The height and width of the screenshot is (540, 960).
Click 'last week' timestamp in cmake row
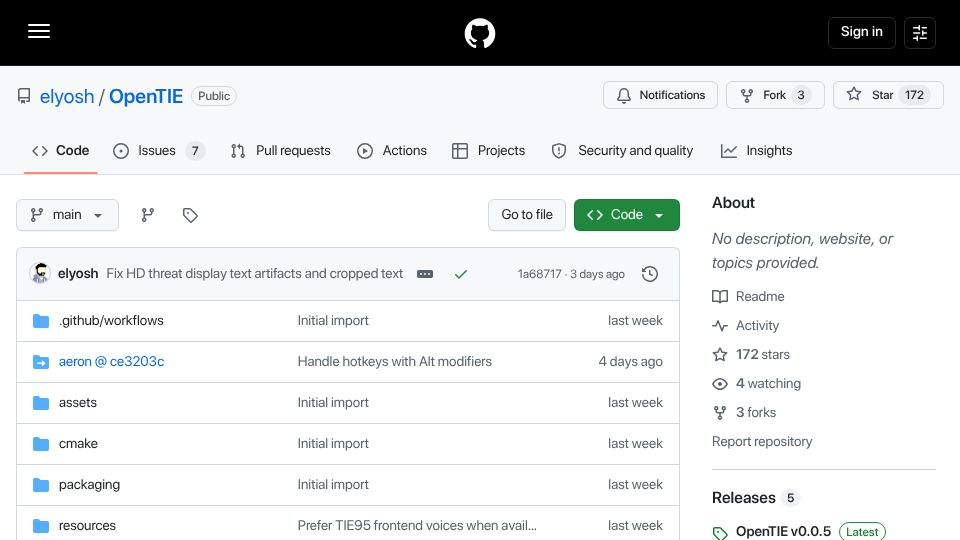coord(635,443)
